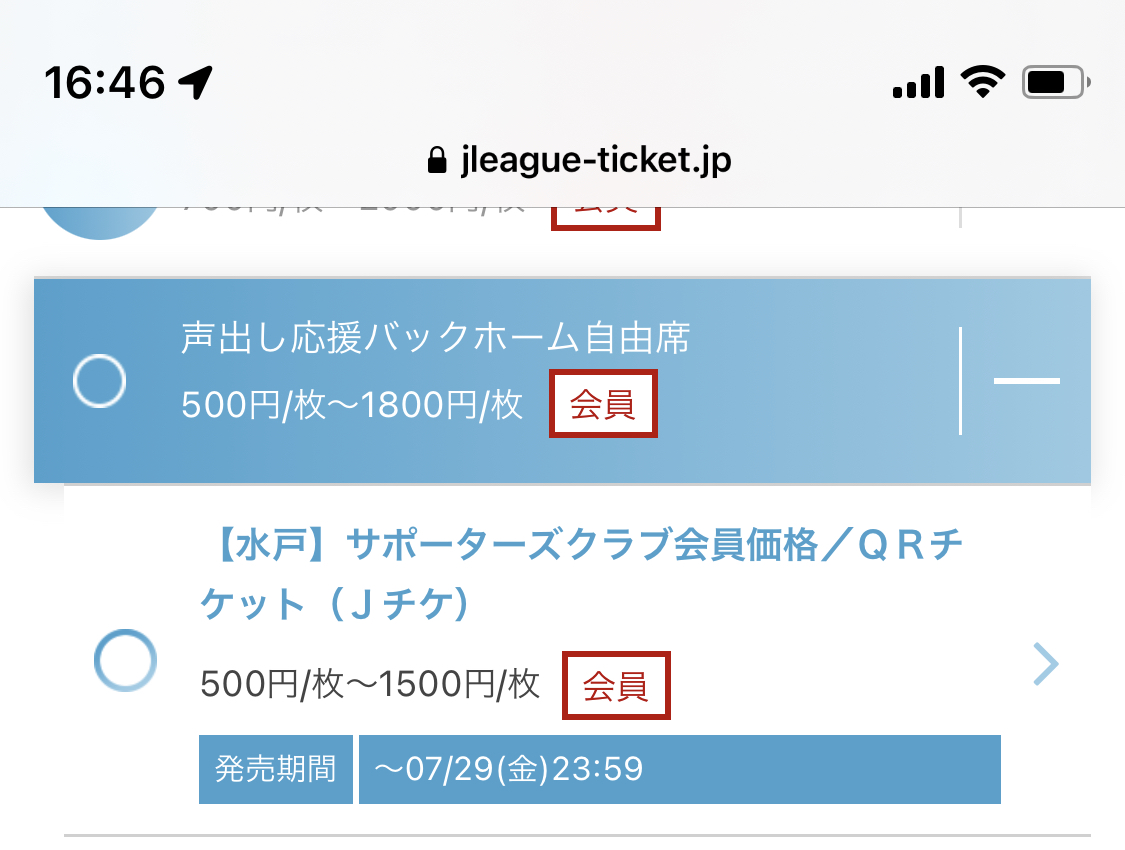1125x850 pixels.
Task: Tap the padlock icon beside the URL
Action: tap(436, 161)
